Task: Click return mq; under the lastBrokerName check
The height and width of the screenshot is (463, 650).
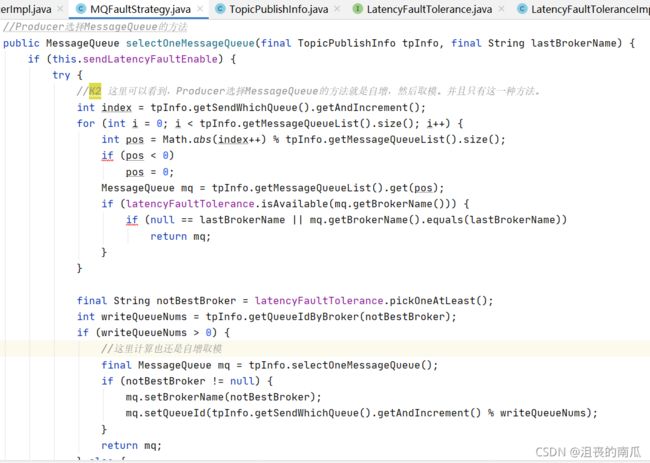Action: (180, 237)
